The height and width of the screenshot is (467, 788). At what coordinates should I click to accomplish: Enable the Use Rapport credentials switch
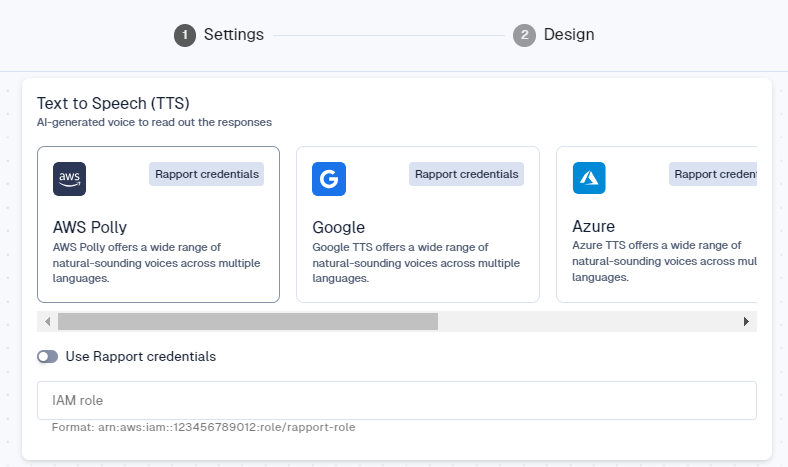click(47, 357)
